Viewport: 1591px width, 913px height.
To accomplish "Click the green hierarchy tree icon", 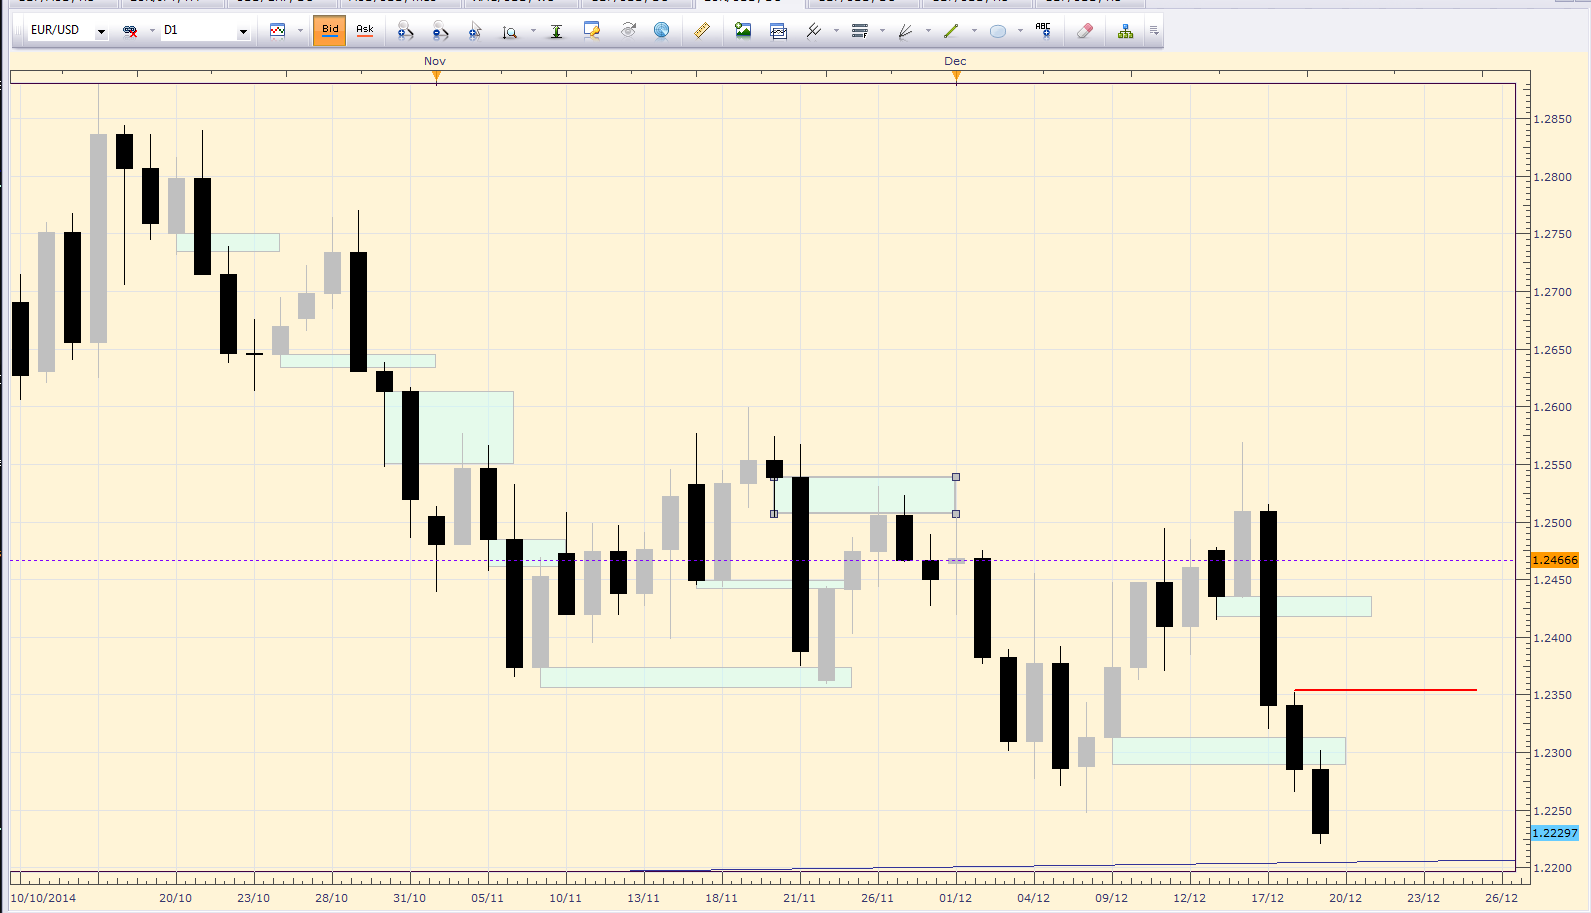I will coord(1126,31).
